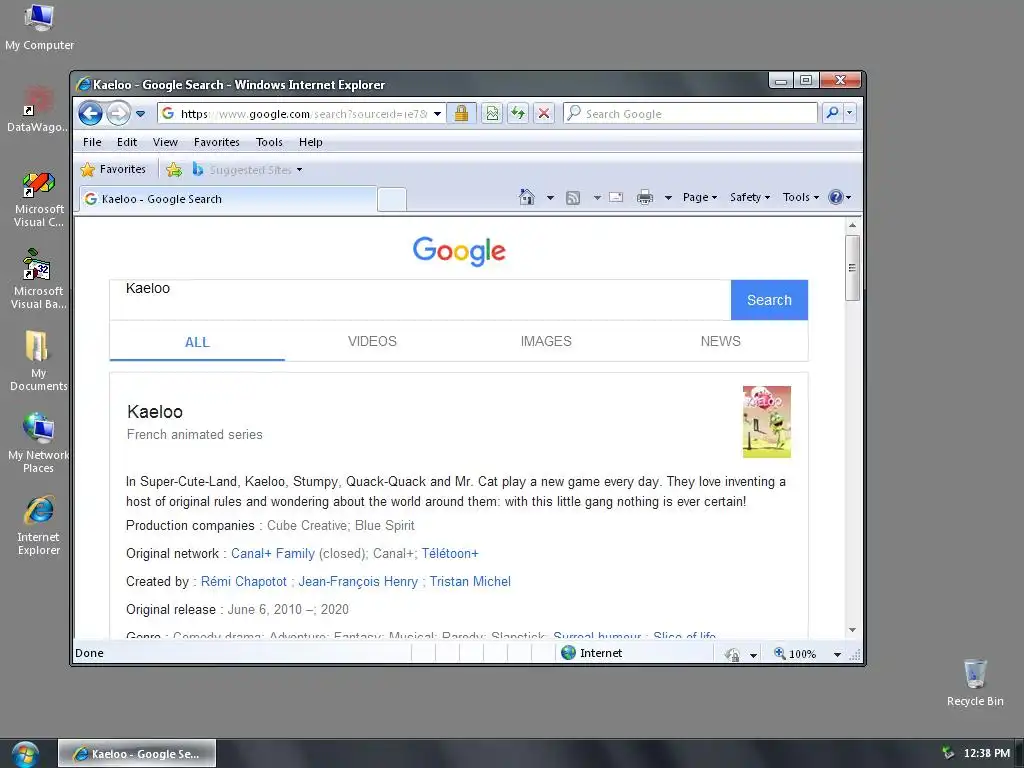Expand the Feeds dropdown arrow

[x=597, y=197]
